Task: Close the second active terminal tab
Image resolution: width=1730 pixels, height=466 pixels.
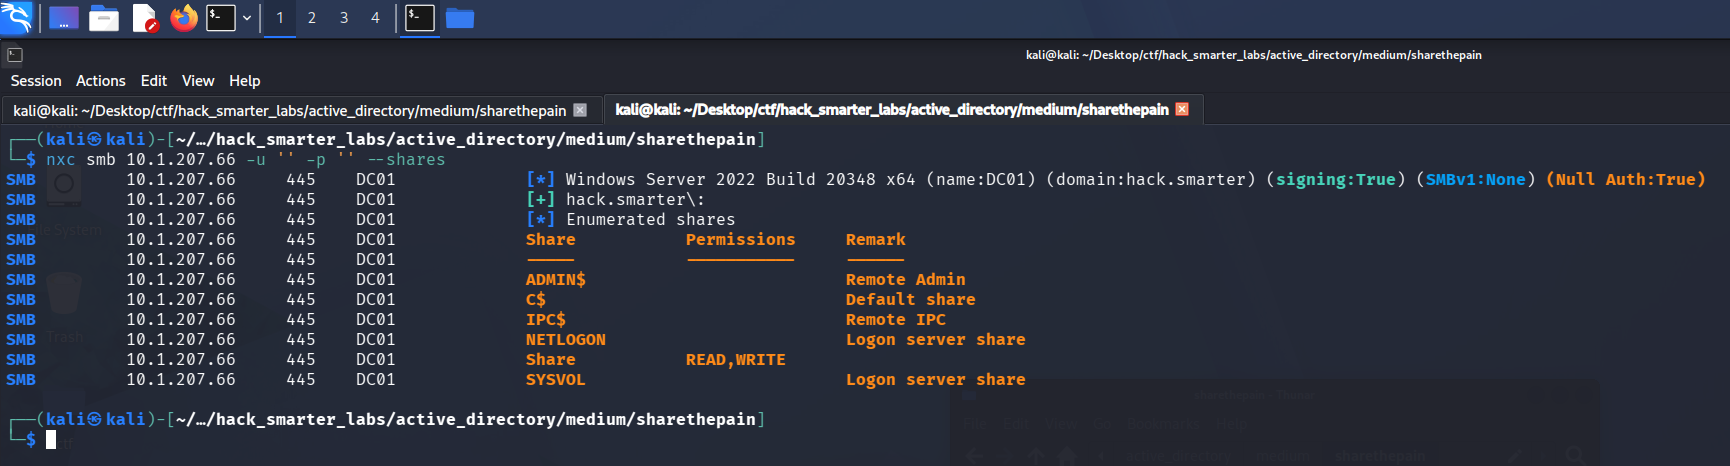Action: (x=1182, y=109)
